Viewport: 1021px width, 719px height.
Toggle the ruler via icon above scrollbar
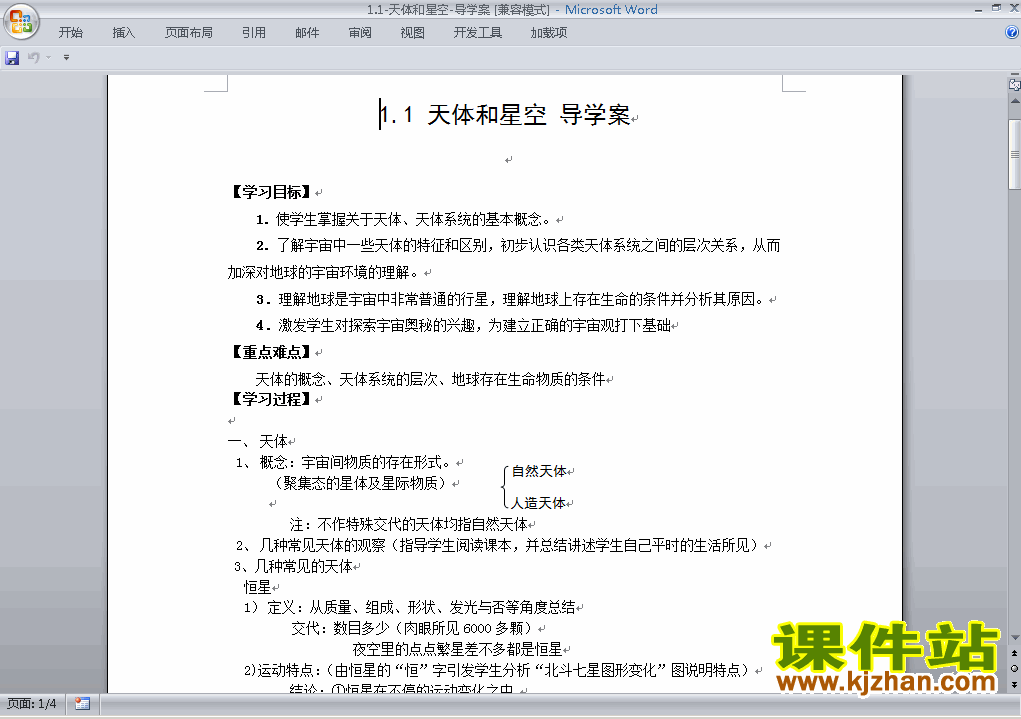tap(1014, 85)
